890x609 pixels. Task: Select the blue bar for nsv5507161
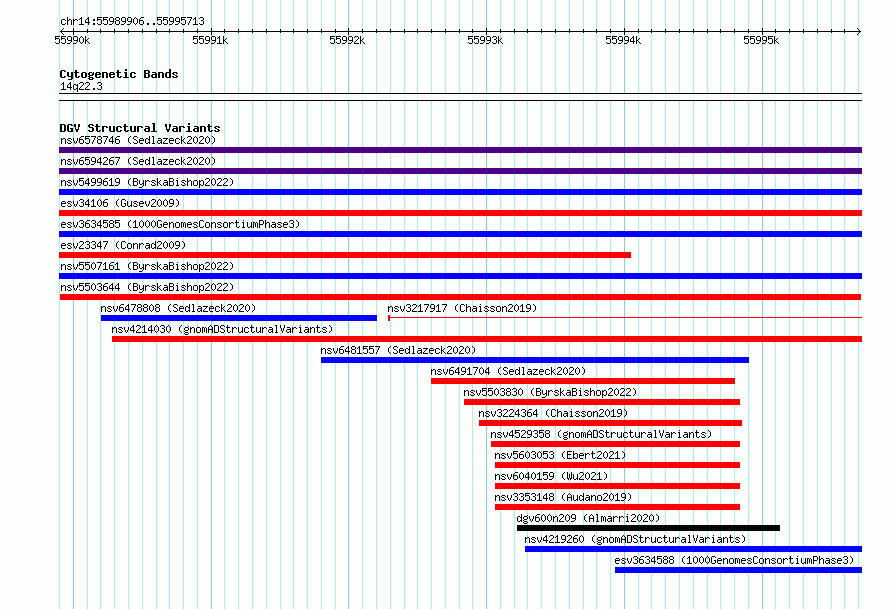coord(460,276)
